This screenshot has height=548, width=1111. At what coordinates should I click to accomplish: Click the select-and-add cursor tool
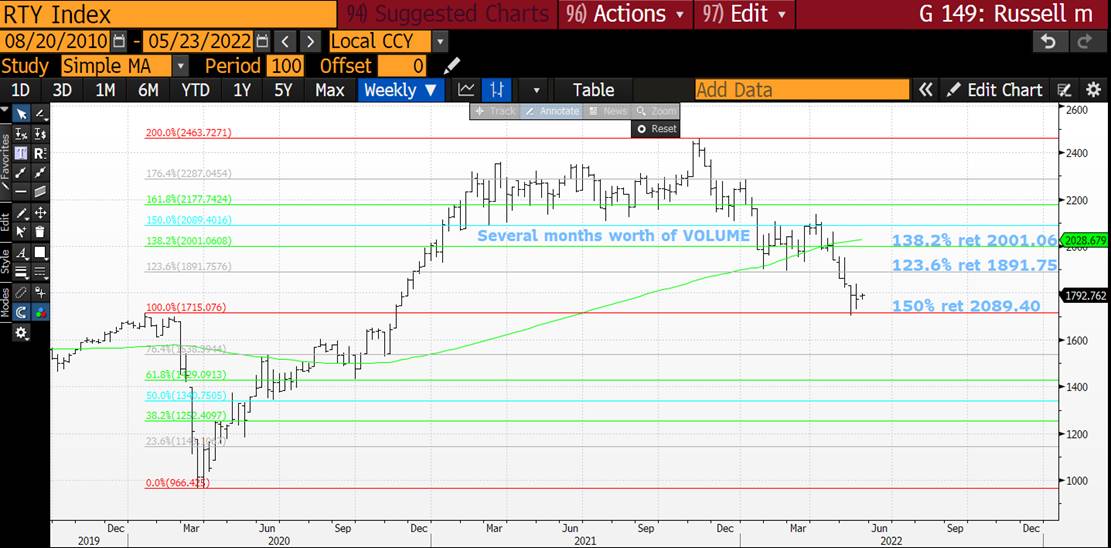pyautogui.click(x=22, y=231)
